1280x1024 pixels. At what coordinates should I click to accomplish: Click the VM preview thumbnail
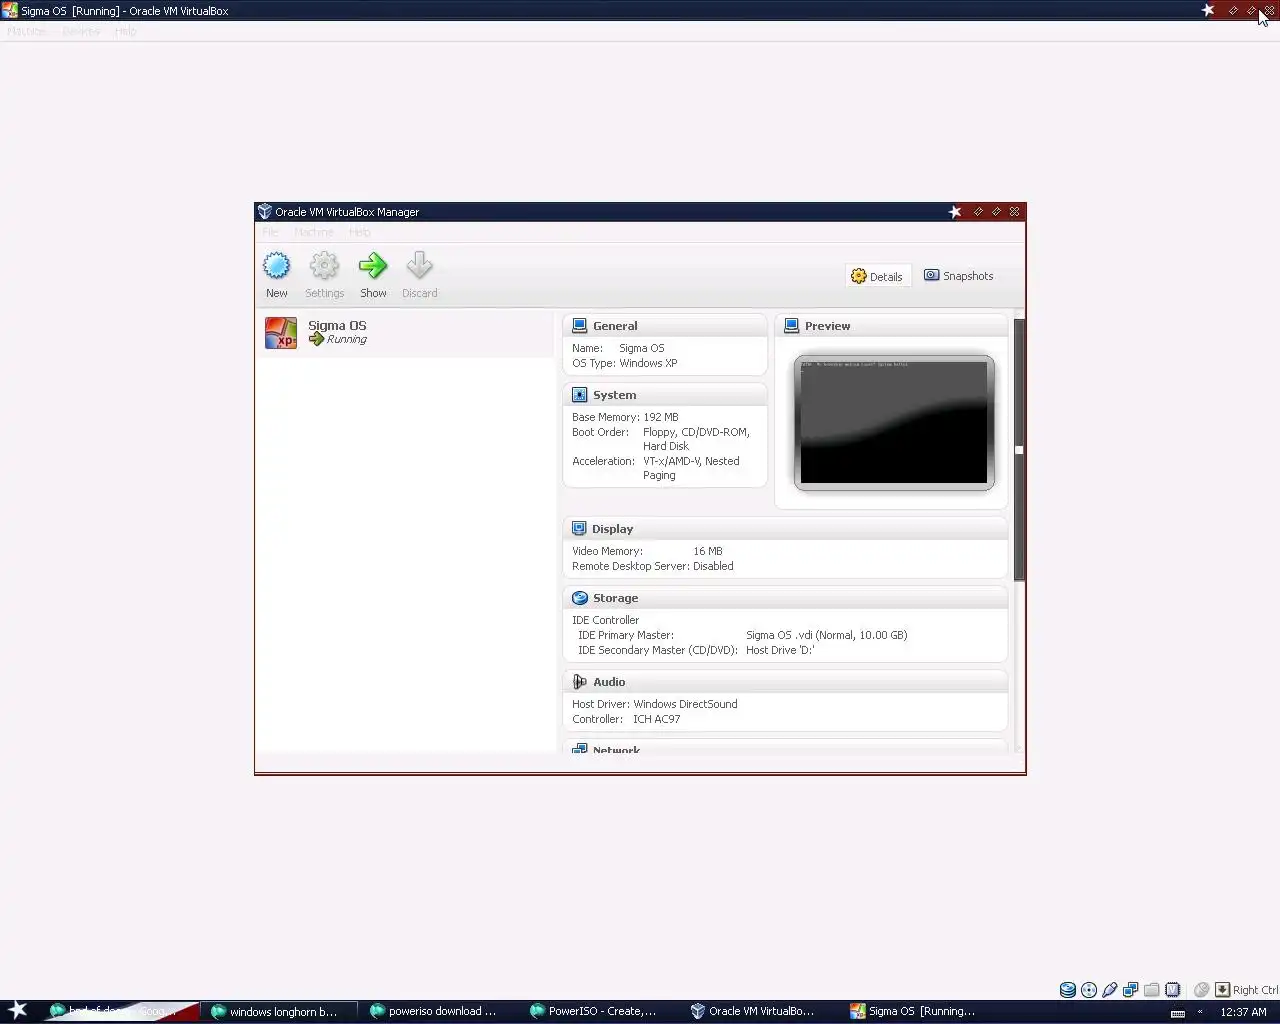894,423
